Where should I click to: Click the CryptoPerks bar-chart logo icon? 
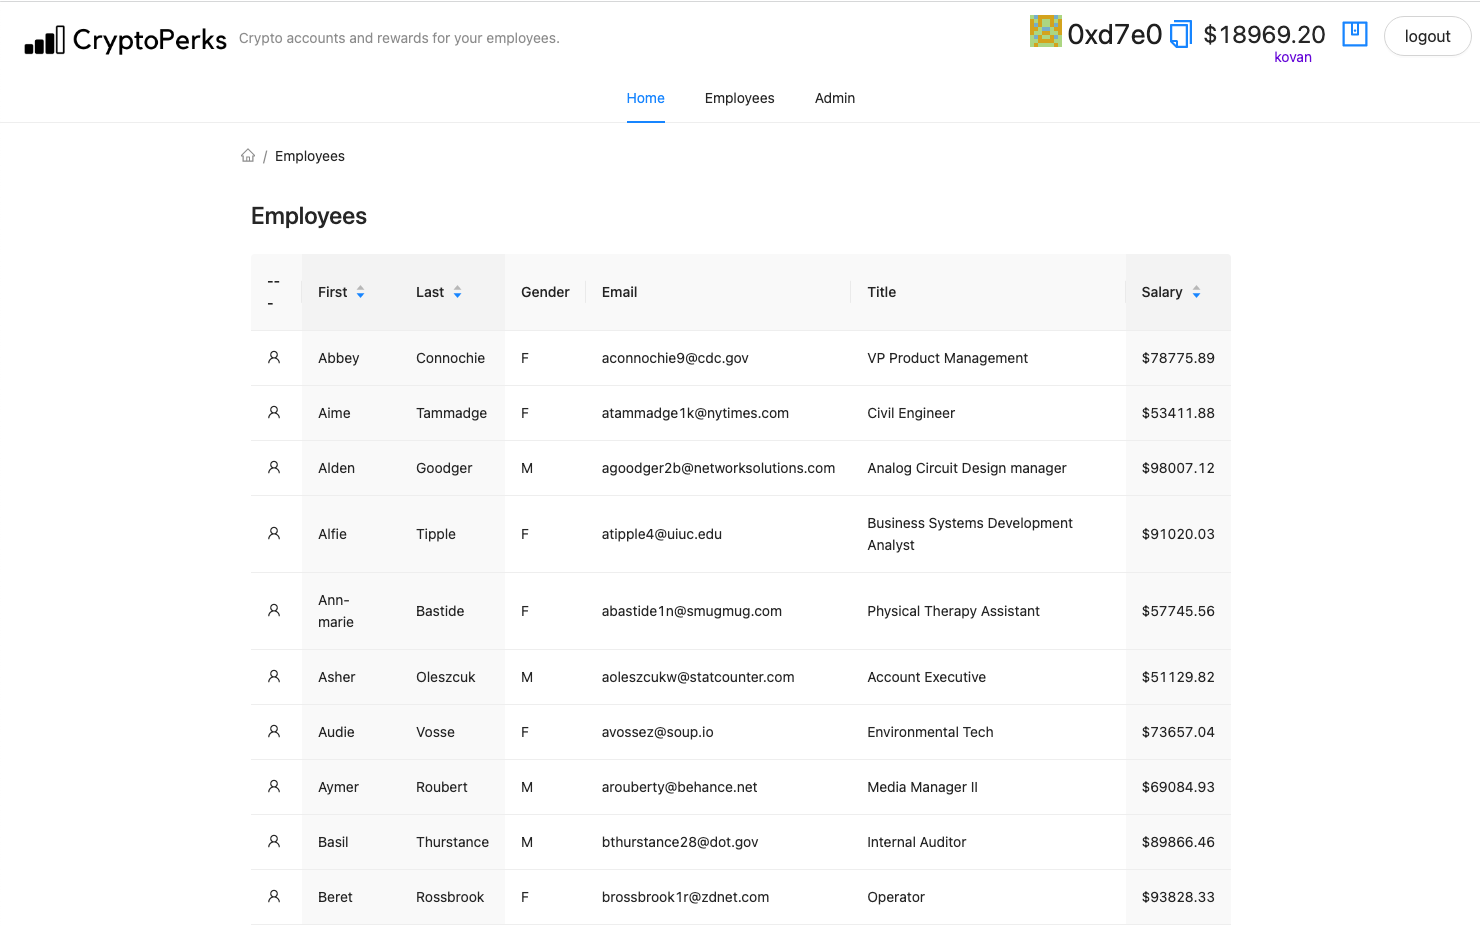pos(45,40)
